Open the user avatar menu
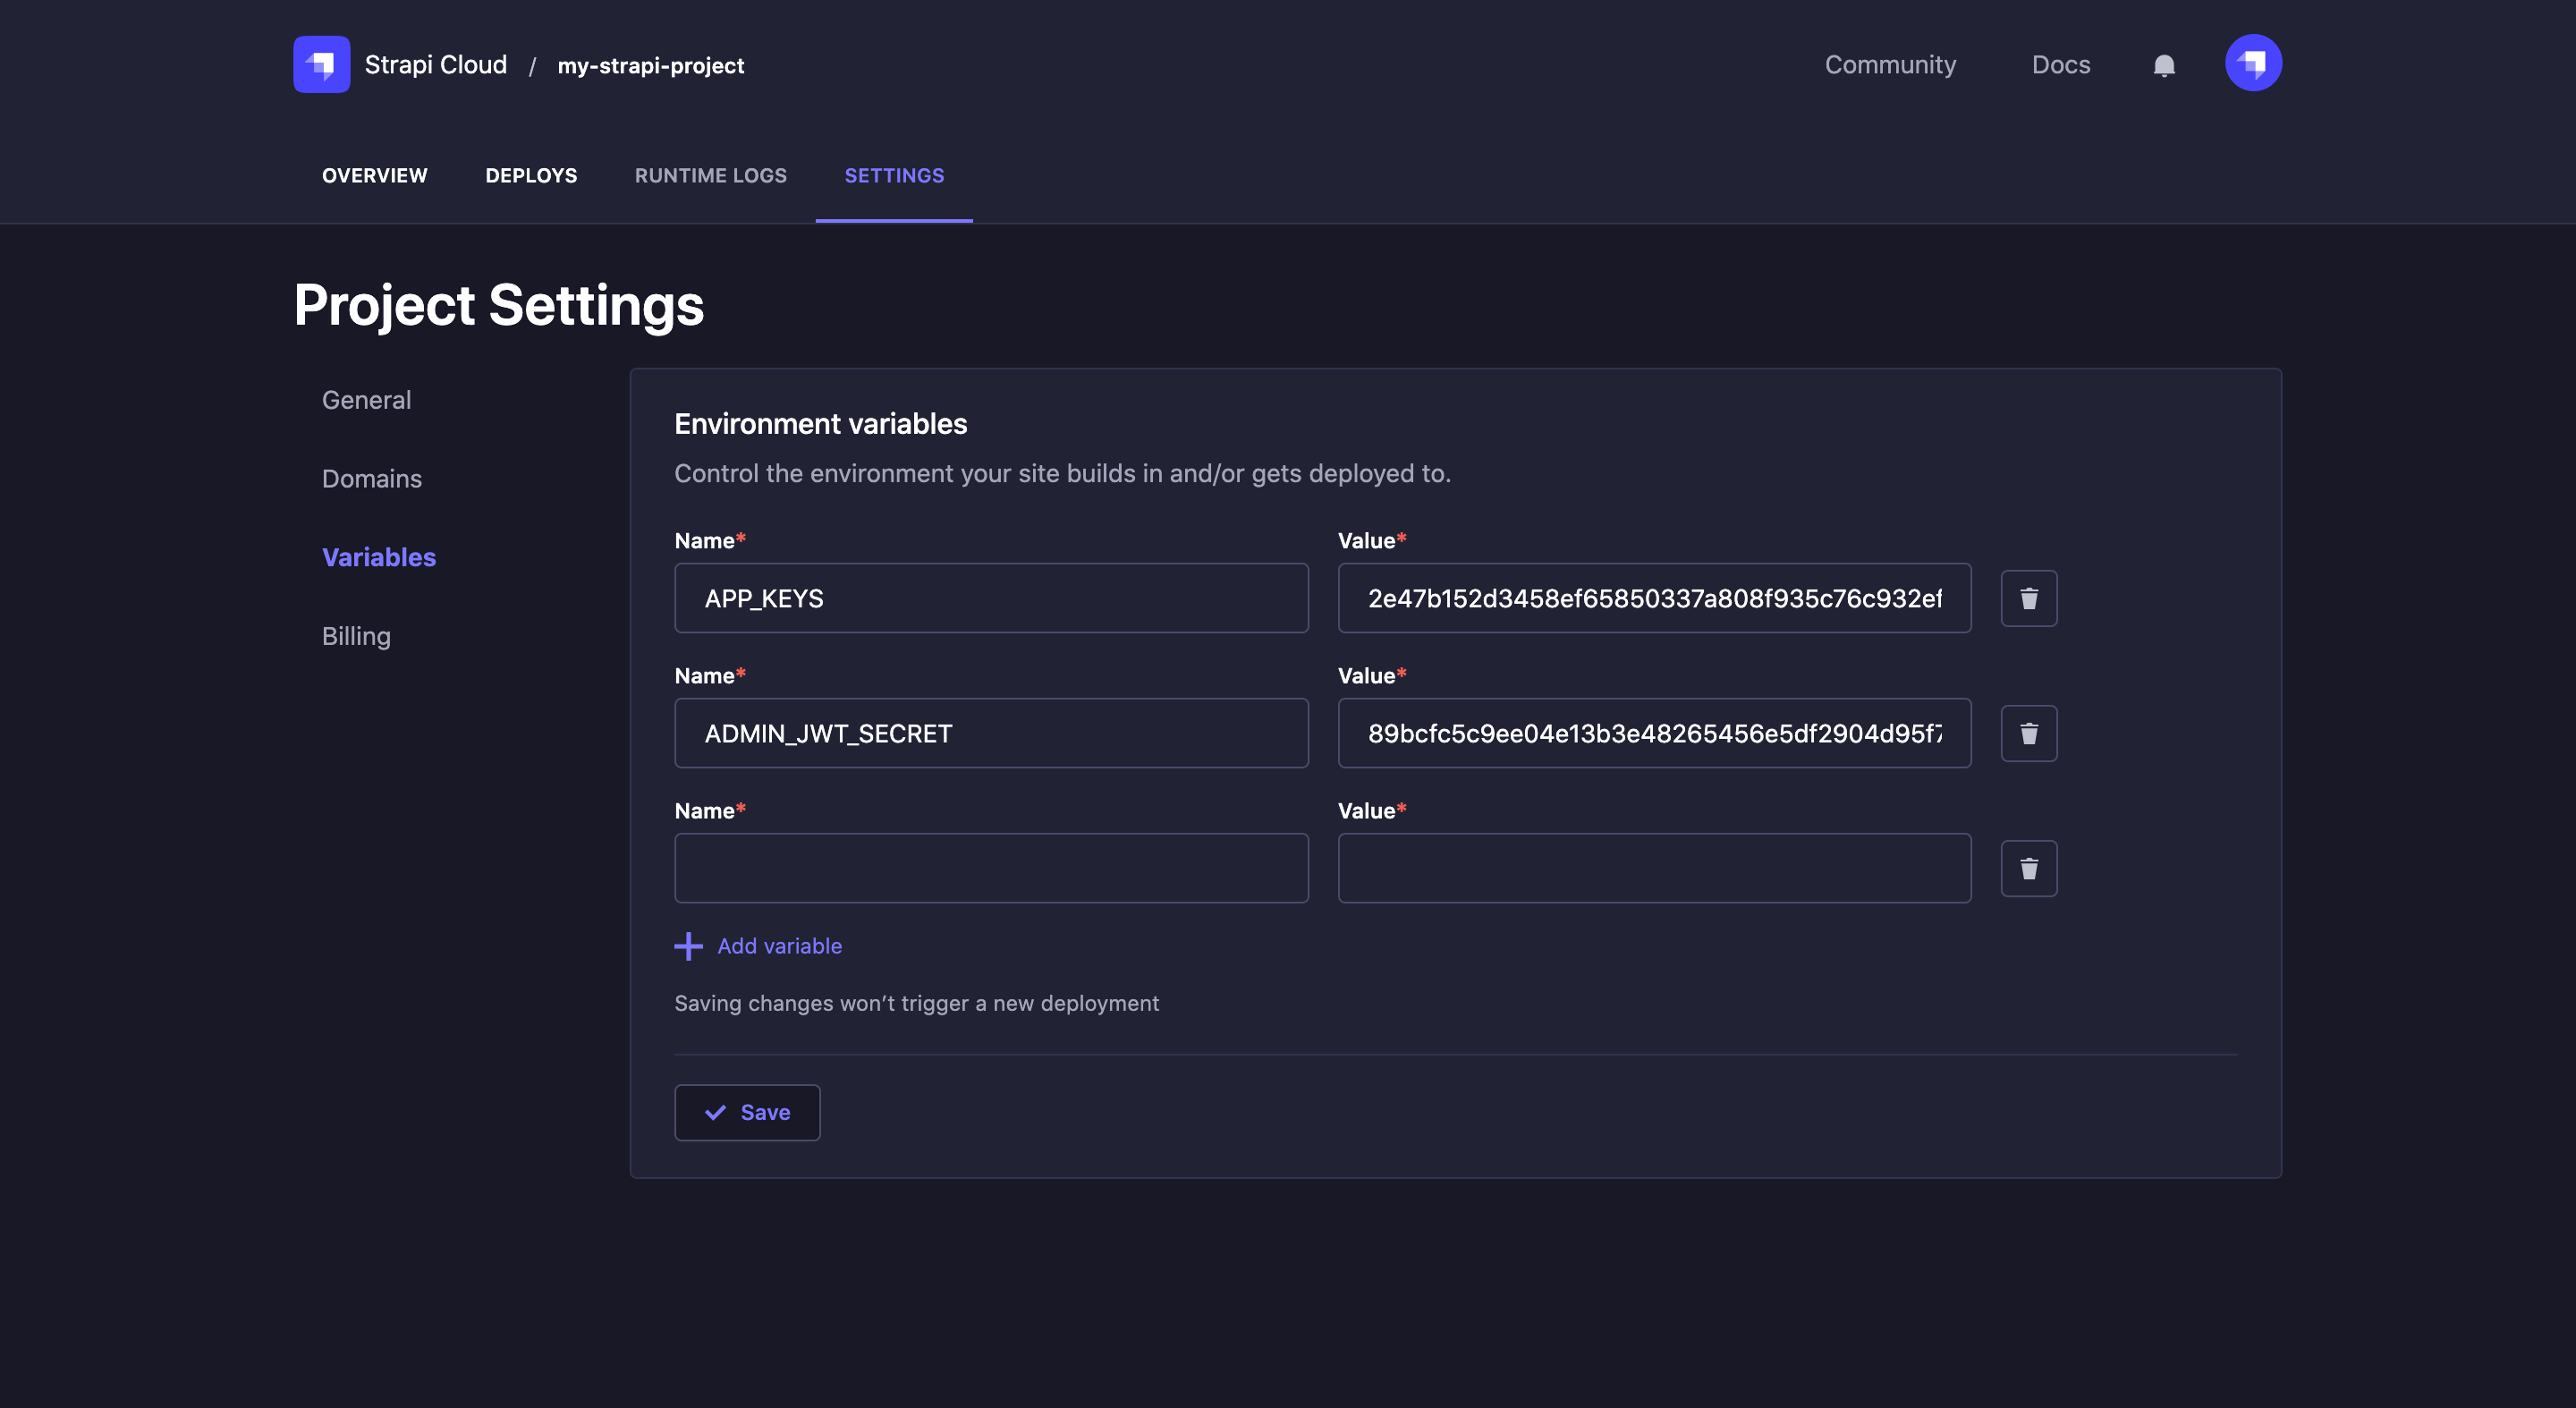Image resolution: width=2576 pixels, height=1408 pixels. click(x=2253, y=63)
